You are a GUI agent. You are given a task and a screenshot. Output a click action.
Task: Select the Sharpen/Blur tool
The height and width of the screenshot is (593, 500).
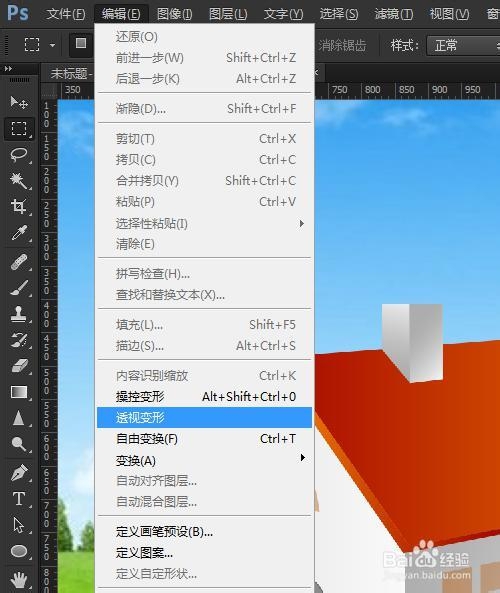pos(19,418)
